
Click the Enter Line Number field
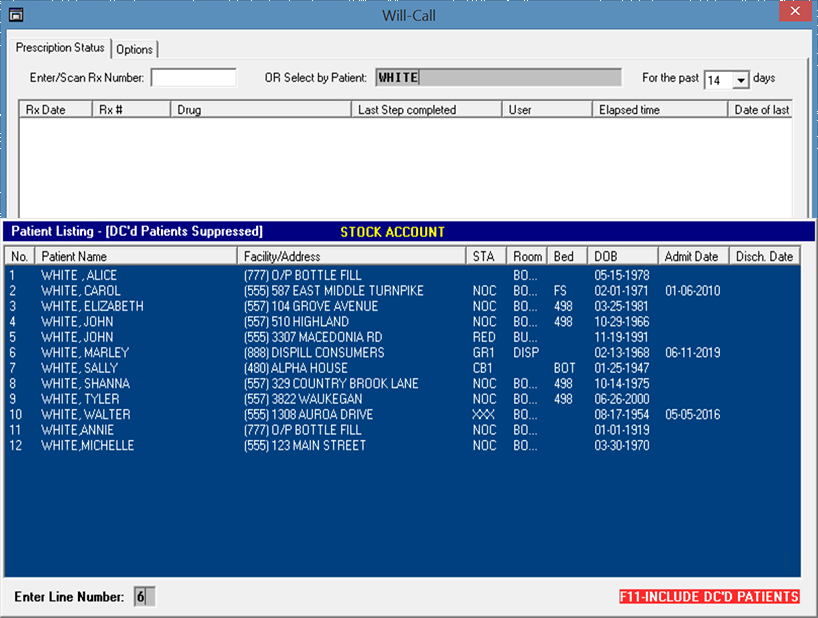point(144,597)
